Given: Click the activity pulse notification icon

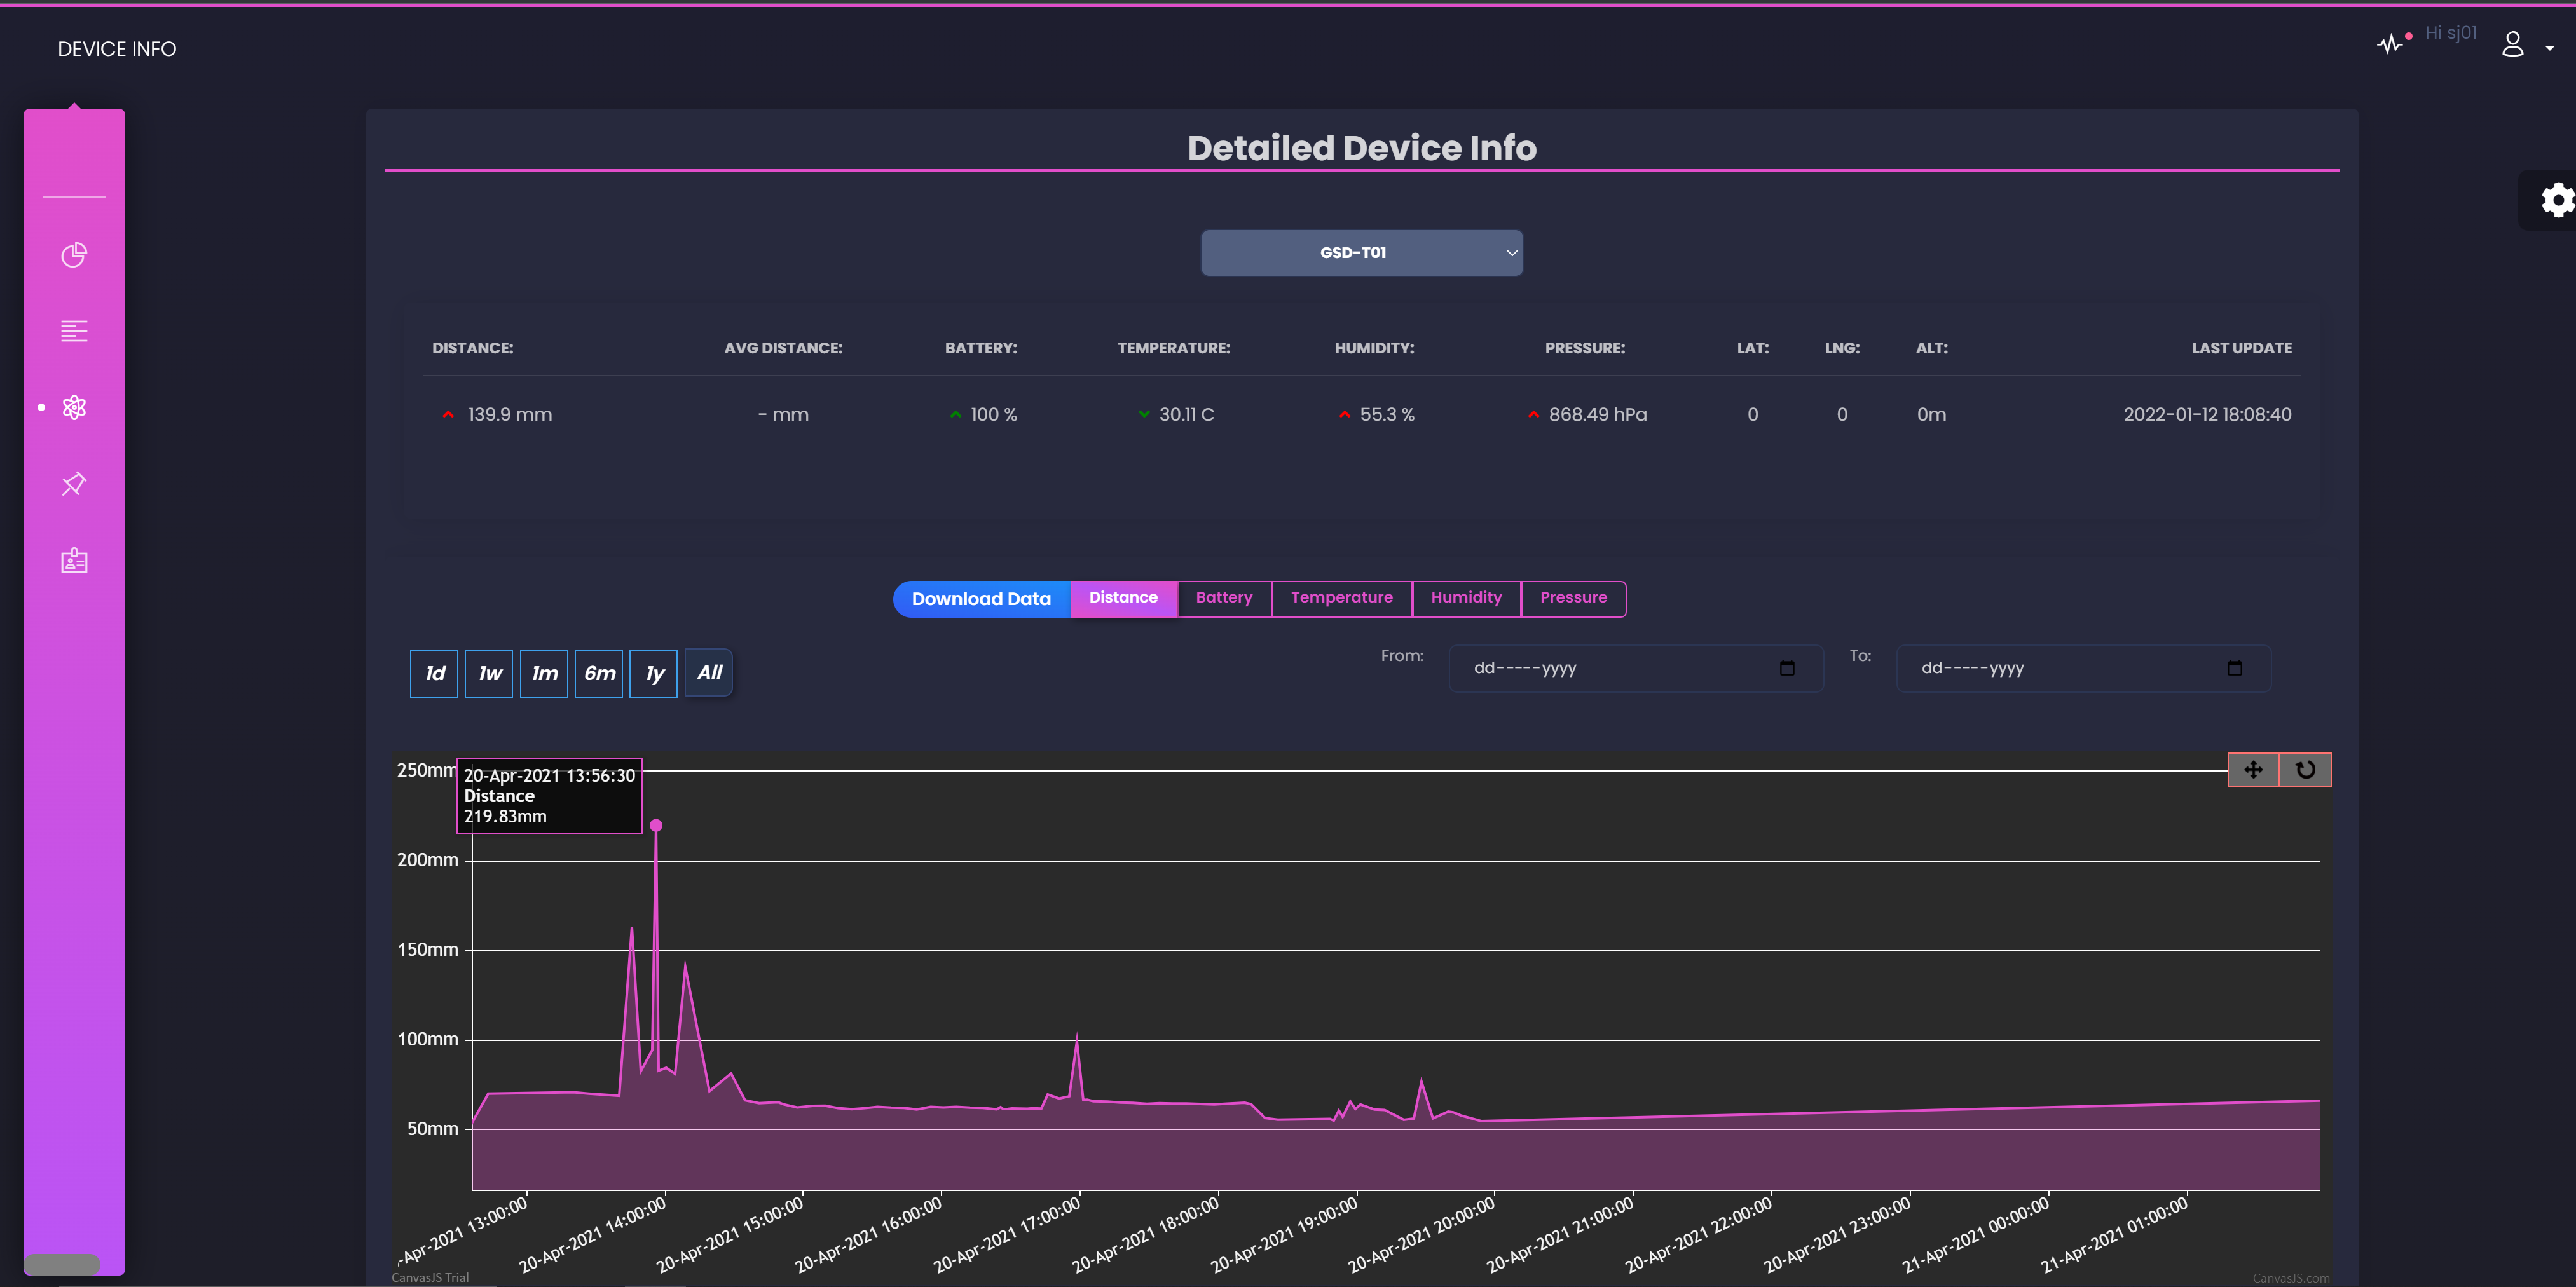Looking at the screenshot, I should pyautogui.click(x=2389, y=44).
